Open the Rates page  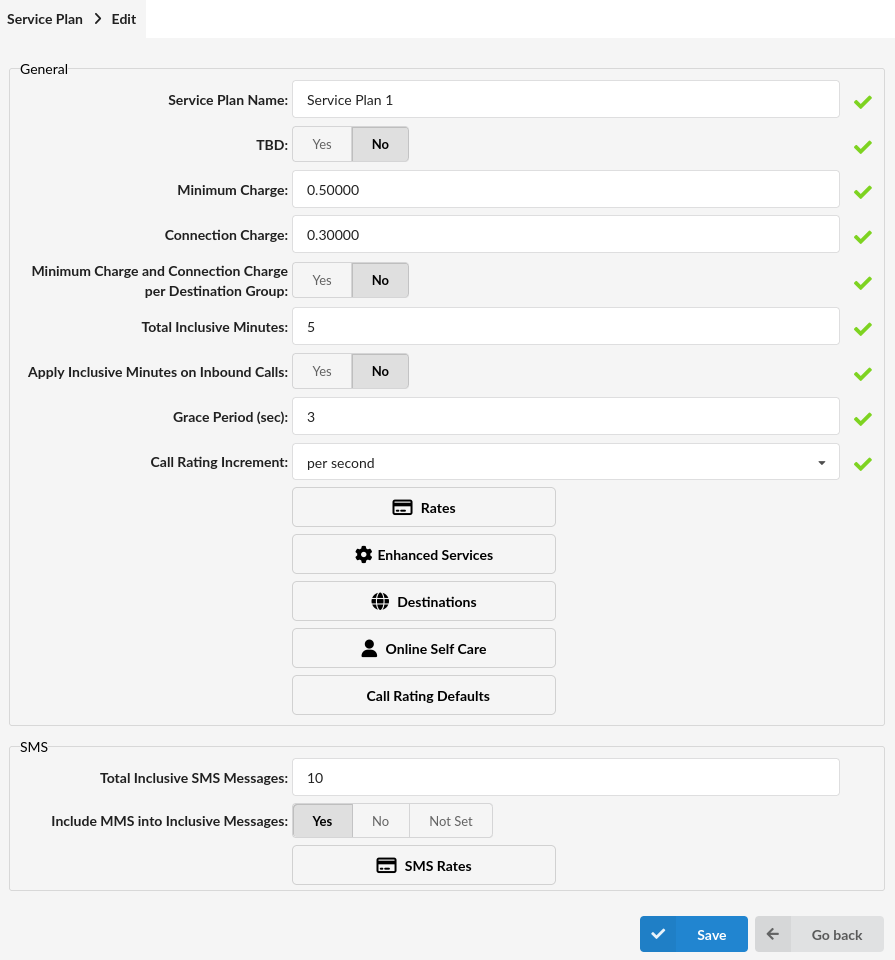tap(424, 508)
